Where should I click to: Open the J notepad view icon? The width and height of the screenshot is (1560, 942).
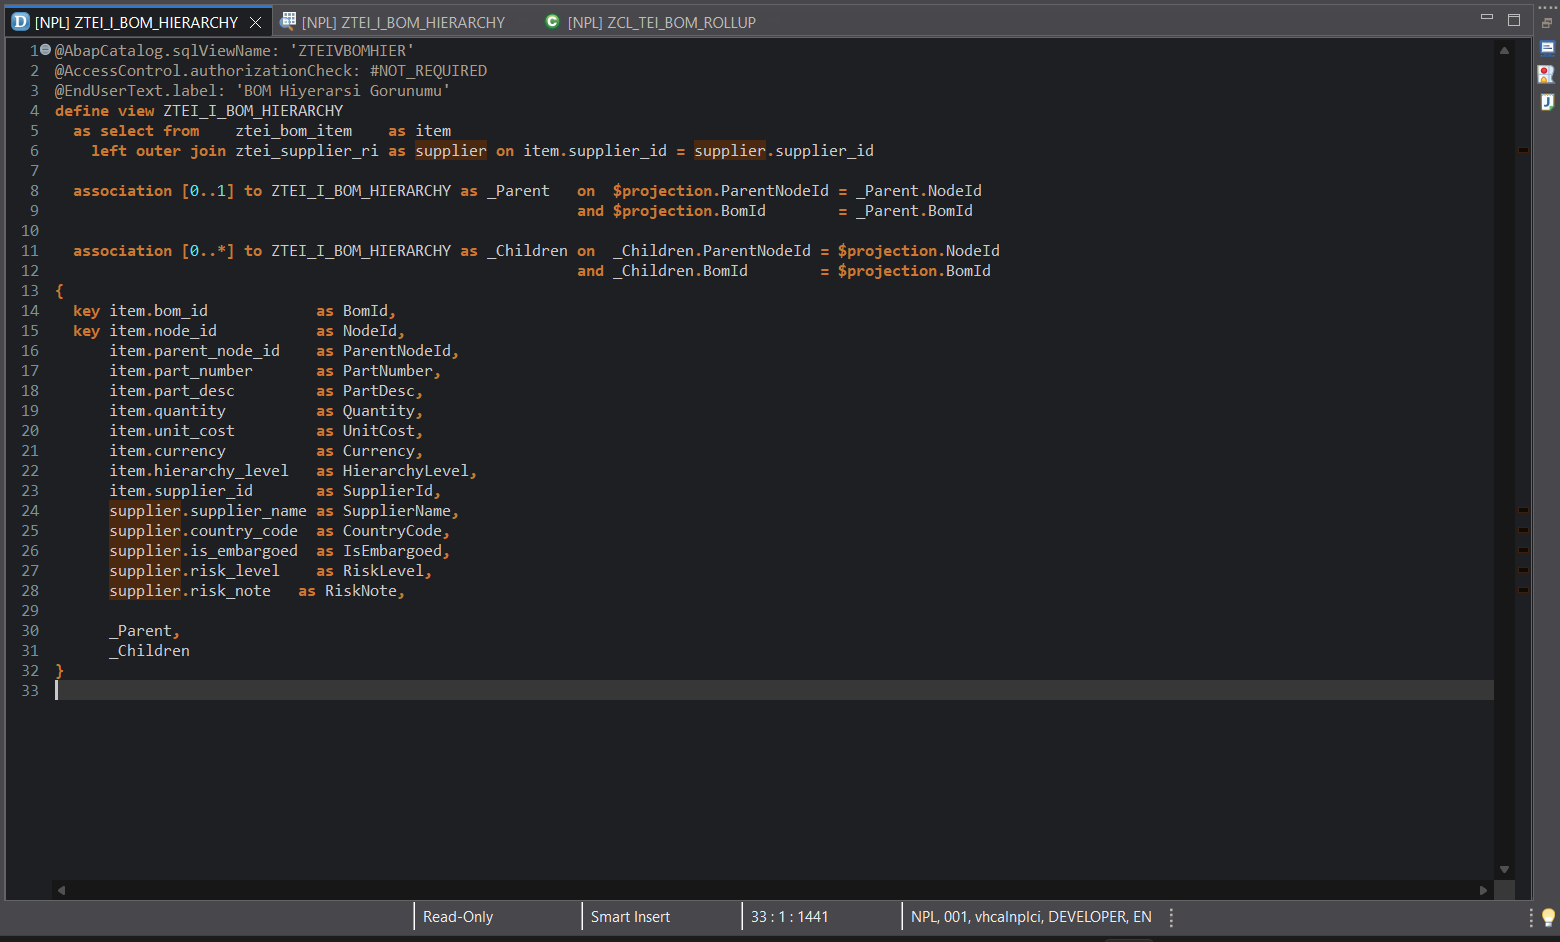click(x=1547, y=101)
